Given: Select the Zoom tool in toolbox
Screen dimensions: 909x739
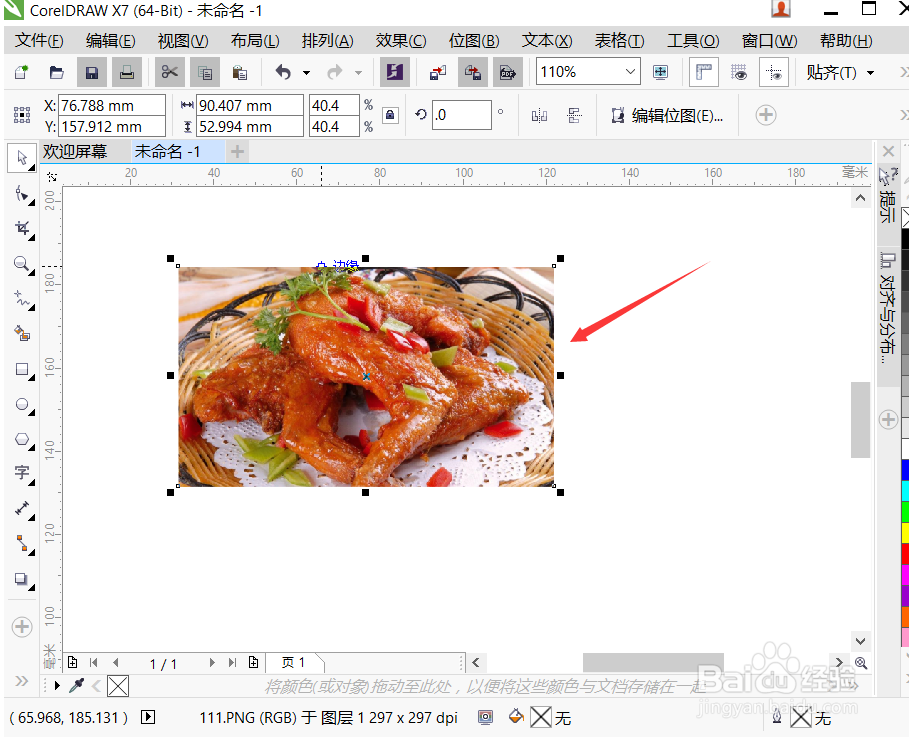Looking at the screenshot, I should (x=22, y=264).
